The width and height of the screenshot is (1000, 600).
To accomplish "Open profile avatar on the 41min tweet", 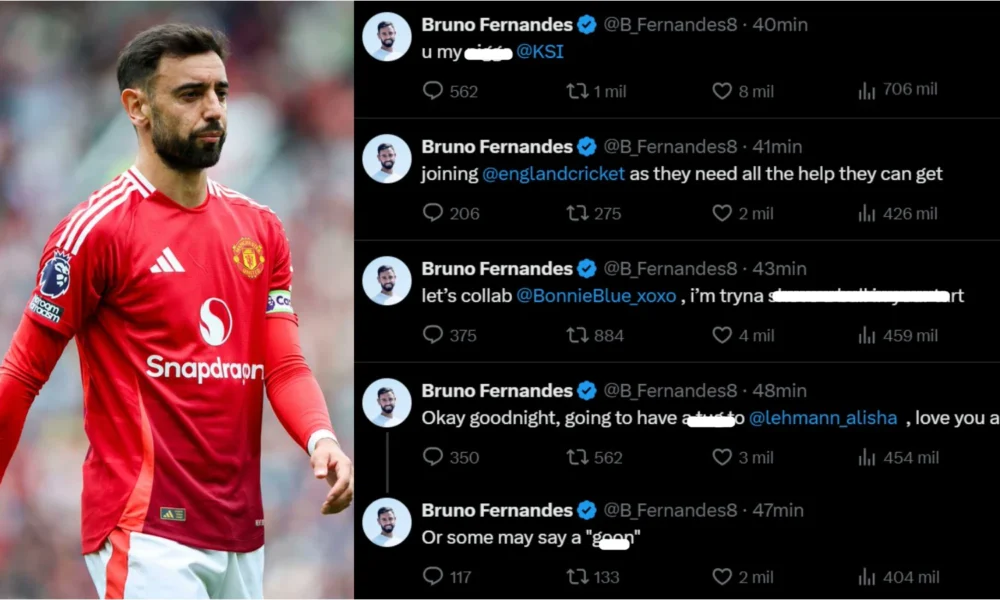I will [386, 159].
